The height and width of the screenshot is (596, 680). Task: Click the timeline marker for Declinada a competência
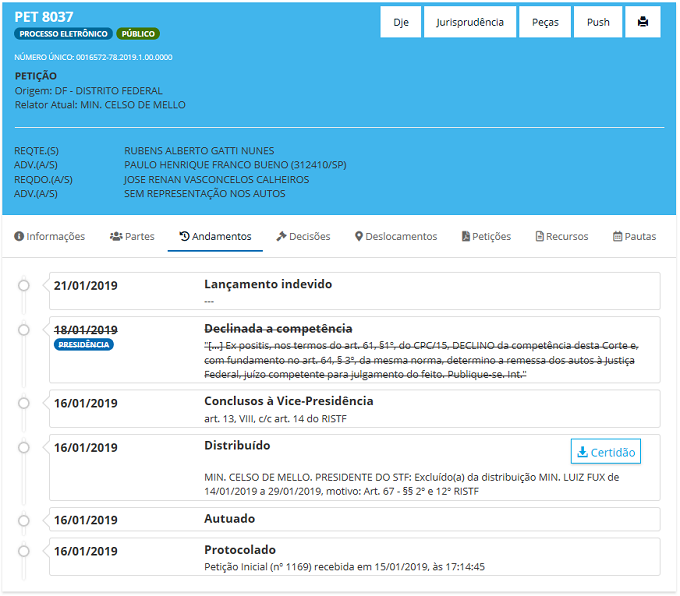coord(24,330)
